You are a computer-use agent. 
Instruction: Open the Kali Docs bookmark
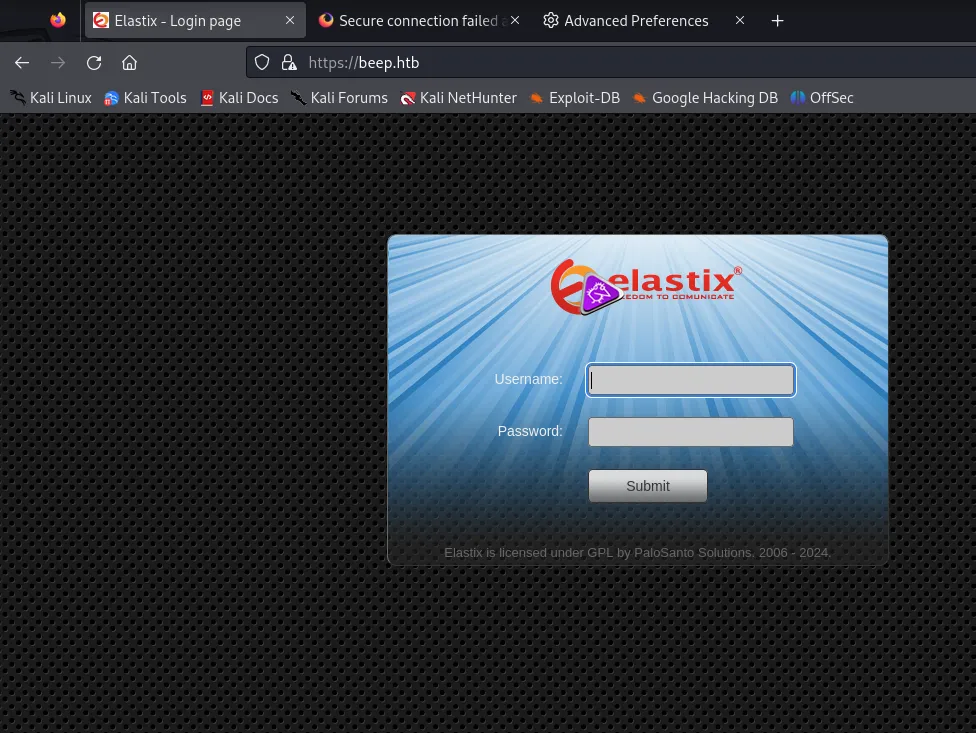click(x=240, y=98)
